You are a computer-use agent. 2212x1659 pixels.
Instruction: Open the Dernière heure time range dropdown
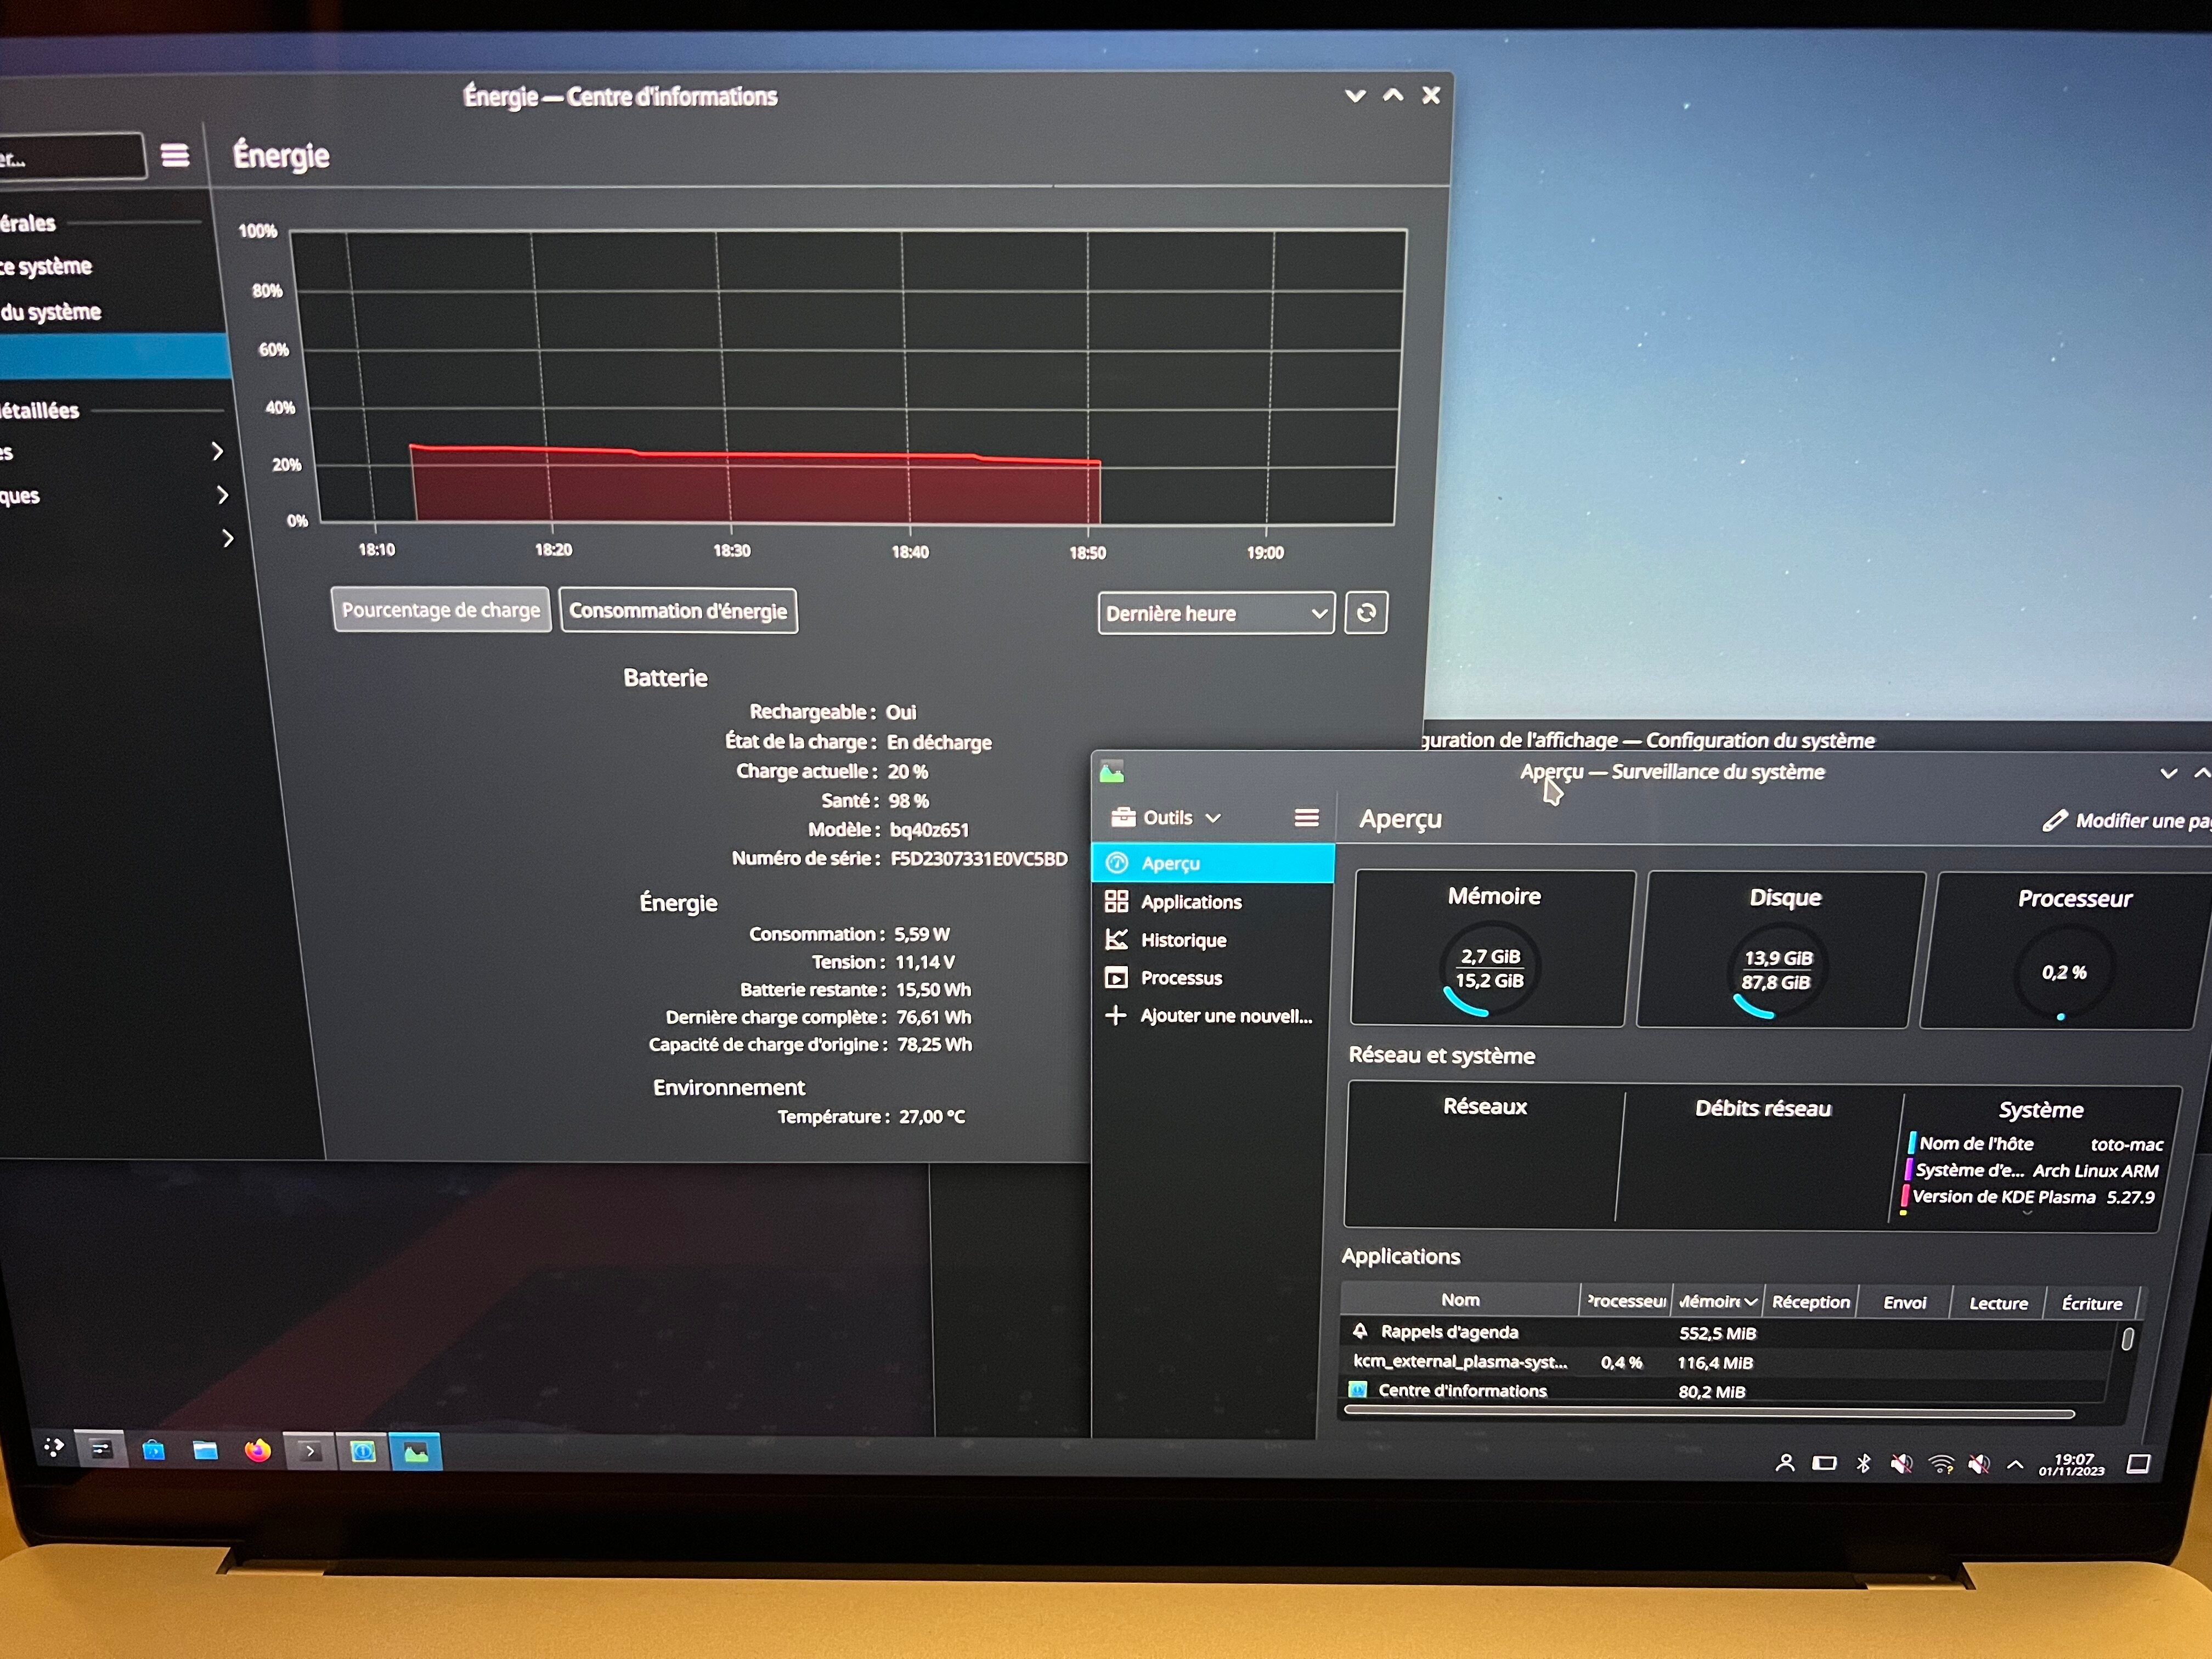[1215, 614]
